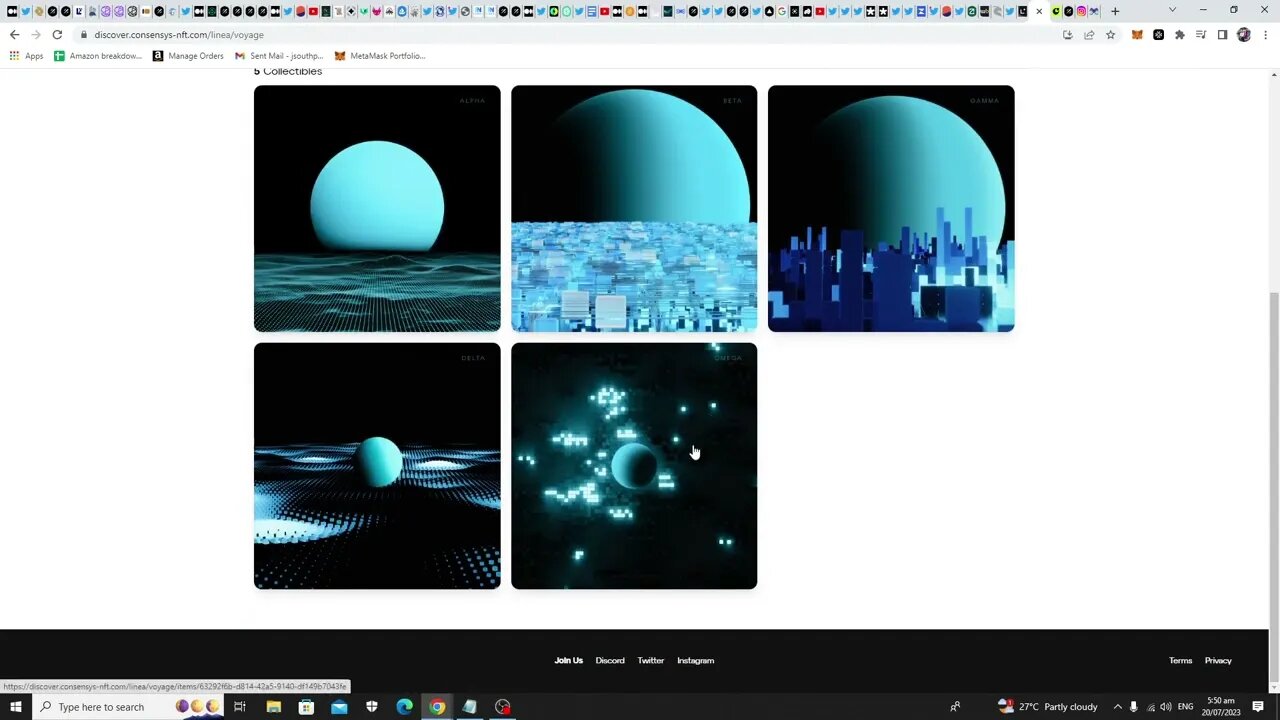Click the microphone tray icon

click(1133, 707)
